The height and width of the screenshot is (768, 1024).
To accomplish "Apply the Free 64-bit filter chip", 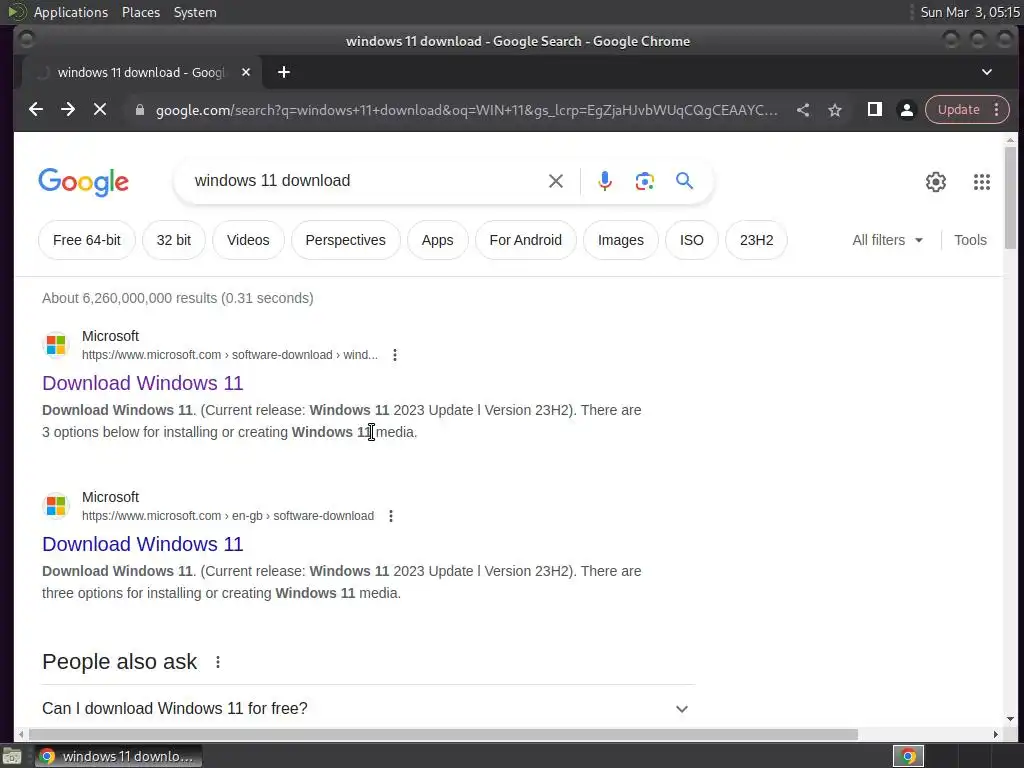I will click(x=87, y=240).
